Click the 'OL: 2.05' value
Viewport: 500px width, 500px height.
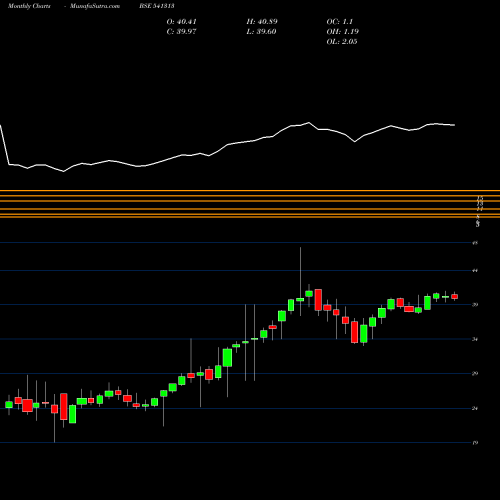click(x=342, y=42)
